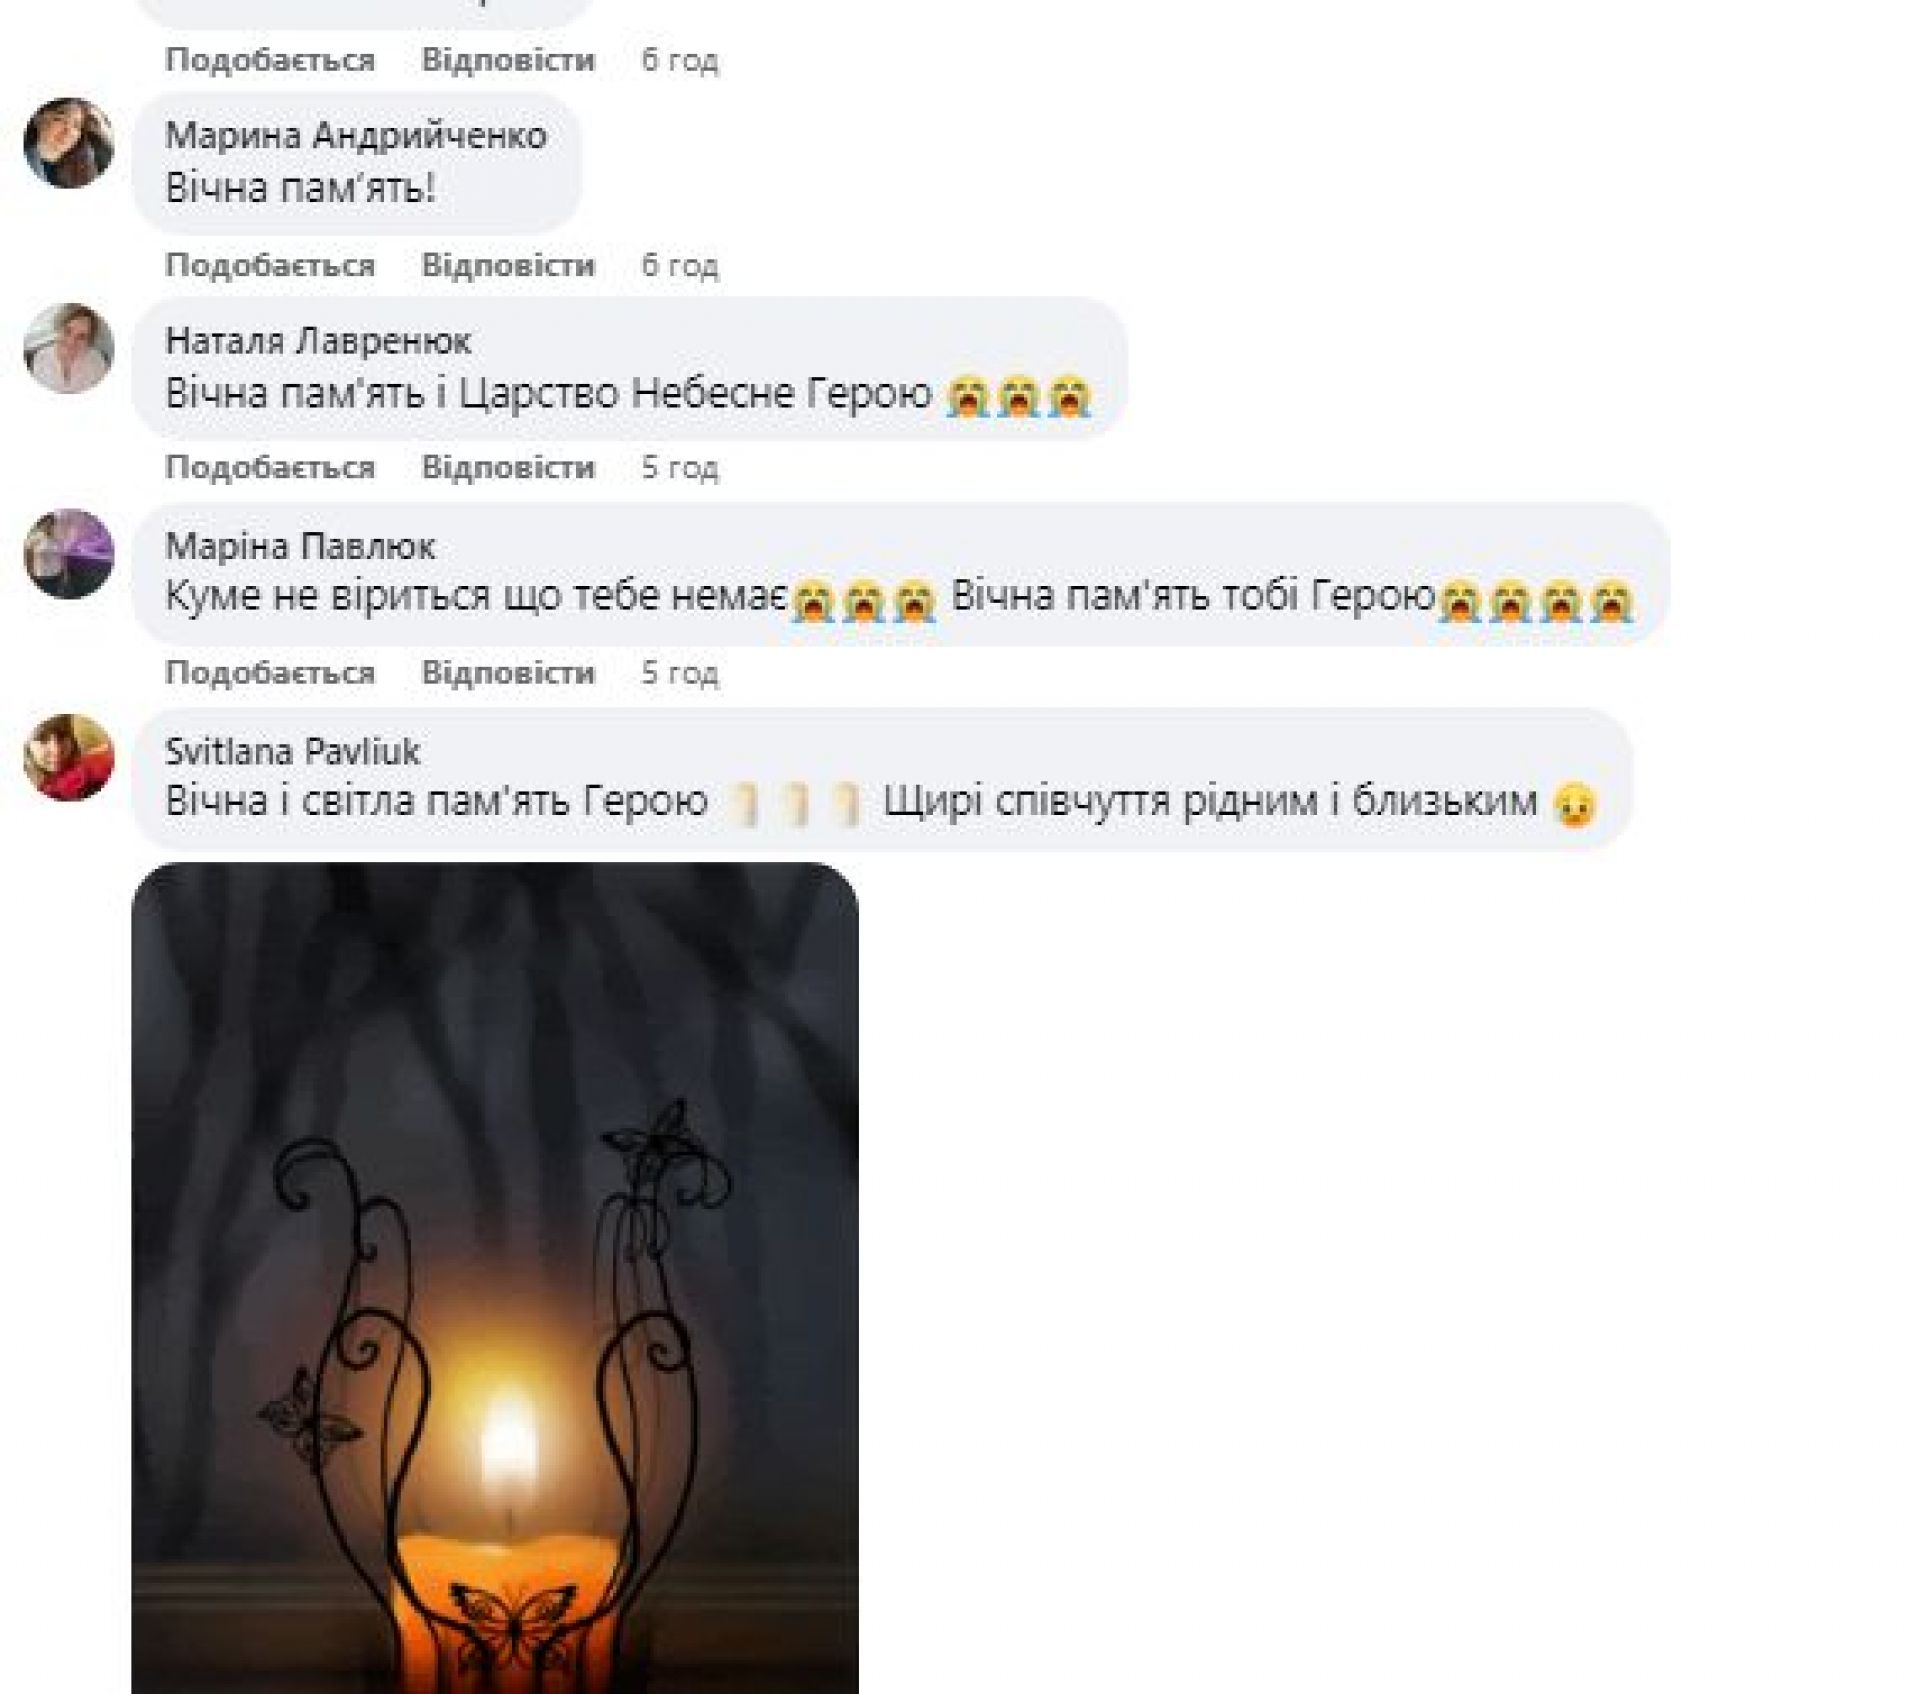Viewport: 1920px width, 1694px height.
Task: Open the 5 год timestamp on Маріна Павлюк's comment
Action: tap(680, 672)
